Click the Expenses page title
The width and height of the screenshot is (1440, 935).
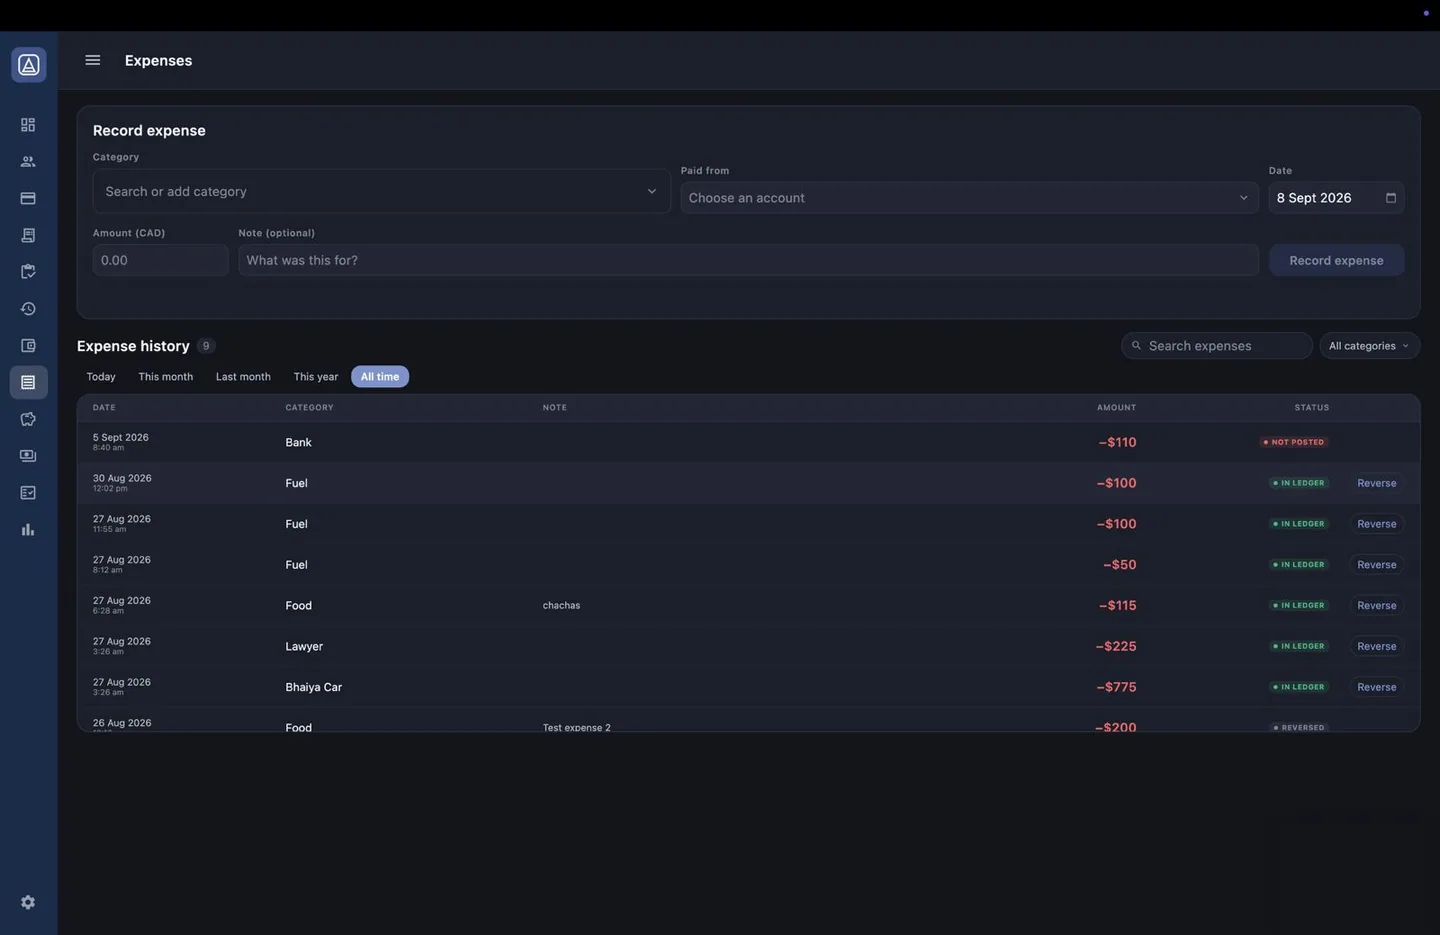click(x=158, y=60)
